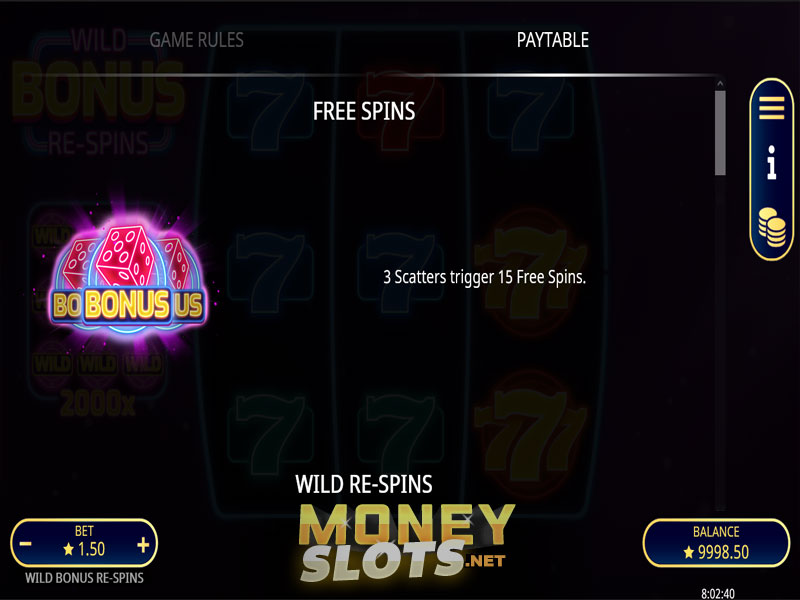Click the star icon beside bet value
Image resolution: width=800 pixels, height=600 pixels.
(68, 549)
